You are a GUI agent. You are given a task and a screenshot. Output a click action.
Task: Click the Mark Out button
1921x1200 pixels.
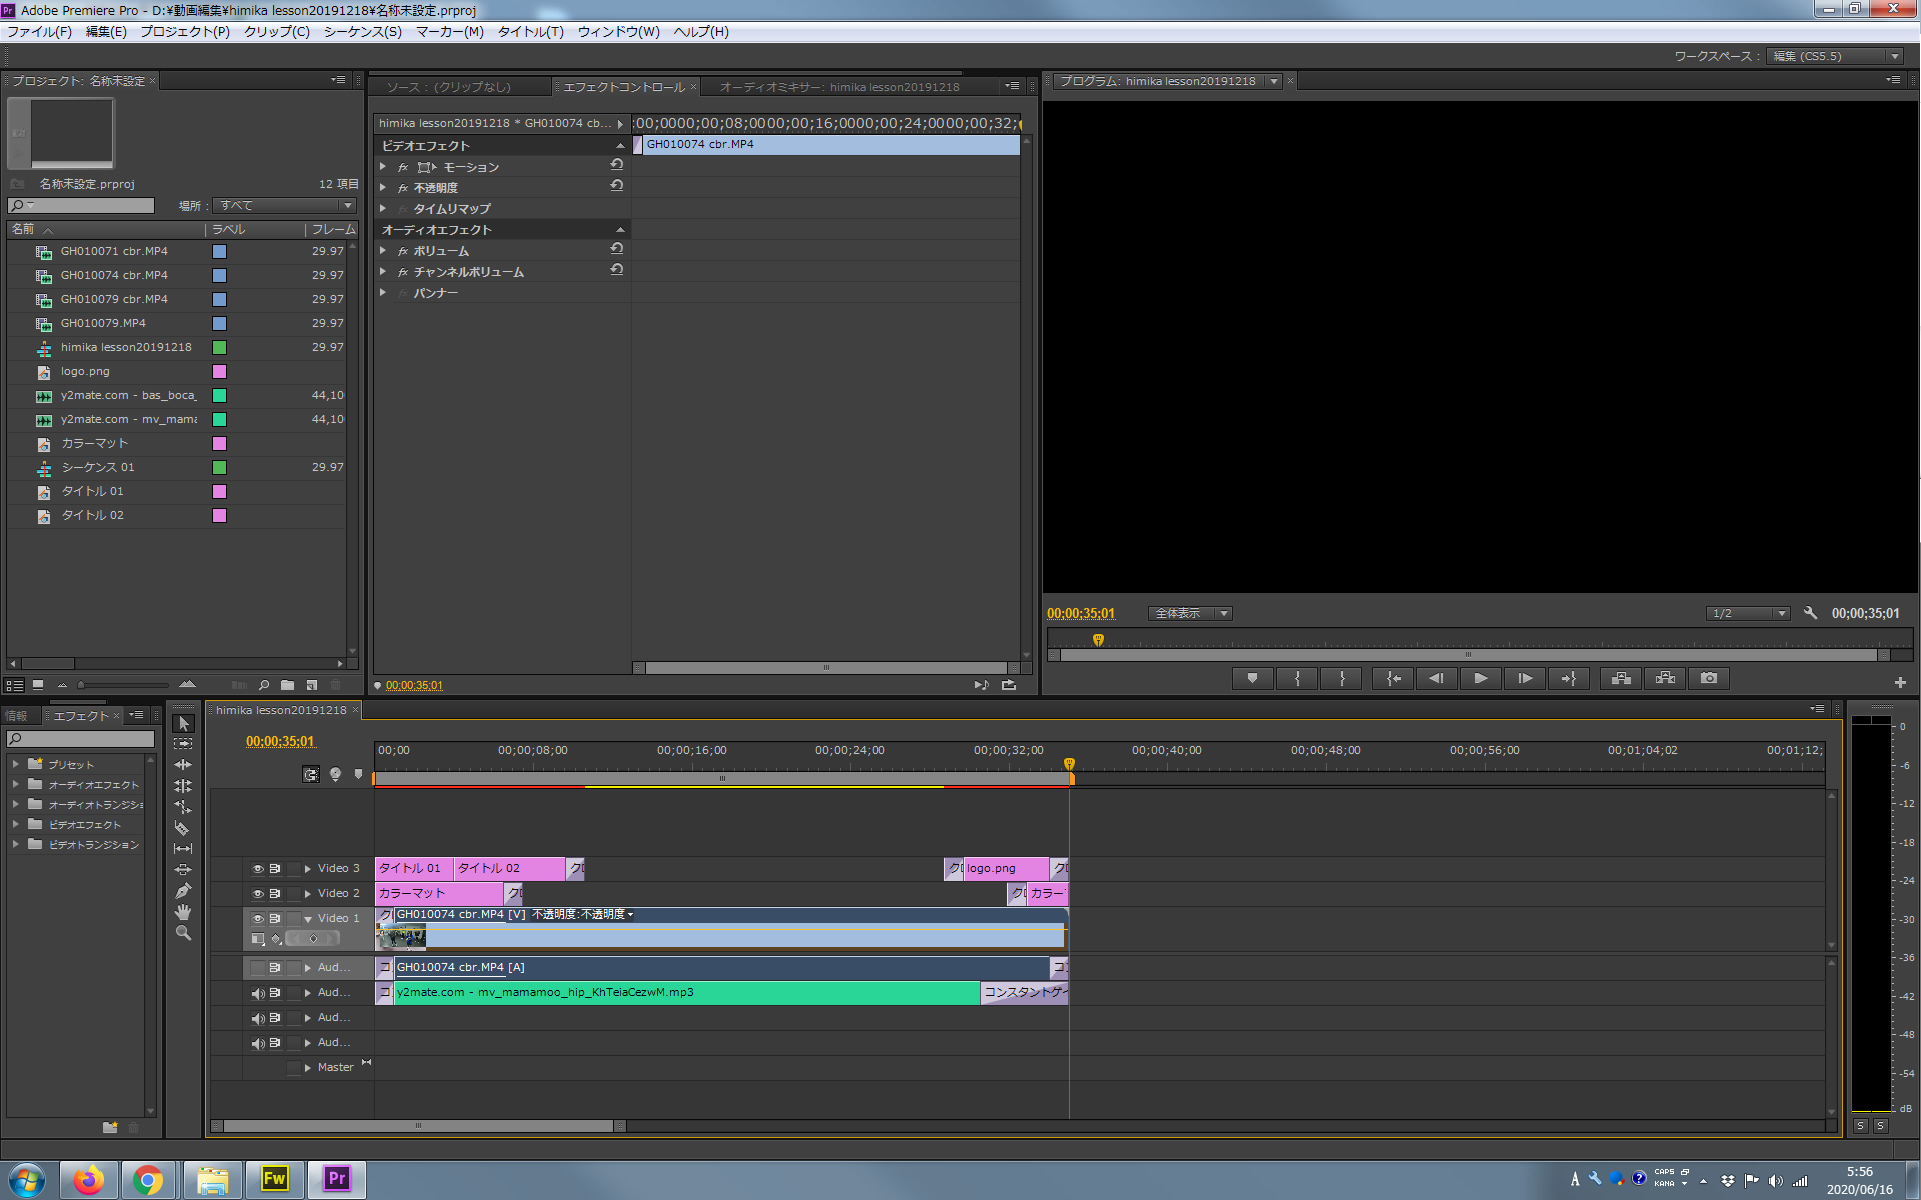coord(1342,678)
